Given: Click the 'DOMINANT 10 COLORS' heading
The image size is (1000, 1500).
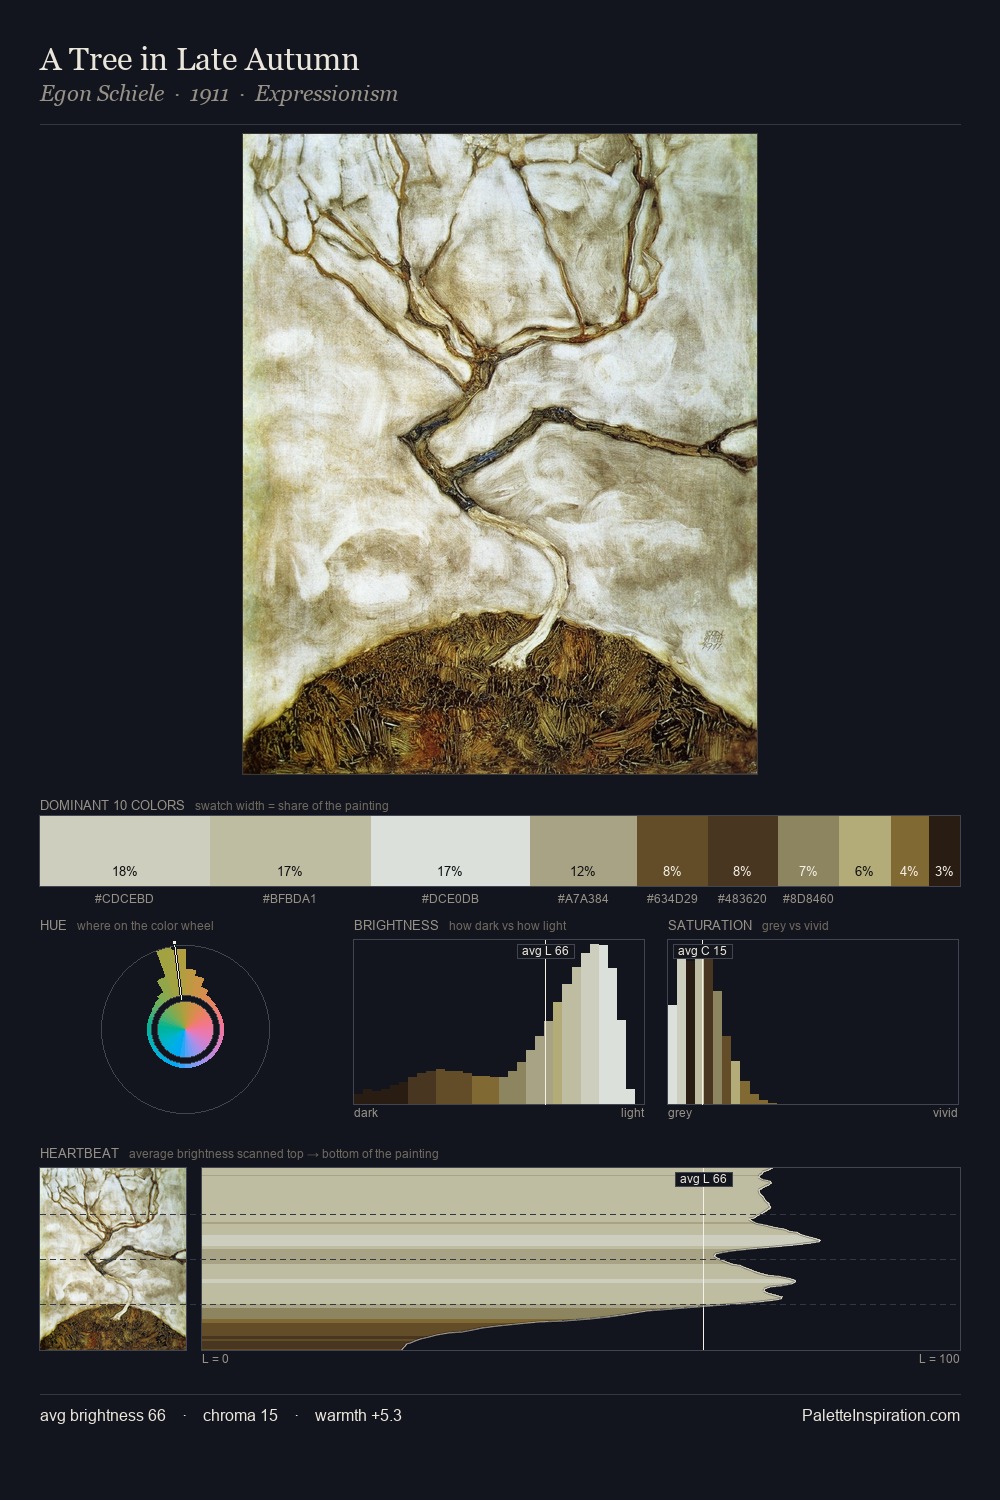Looking at the screenshot, I should (112, 805).
